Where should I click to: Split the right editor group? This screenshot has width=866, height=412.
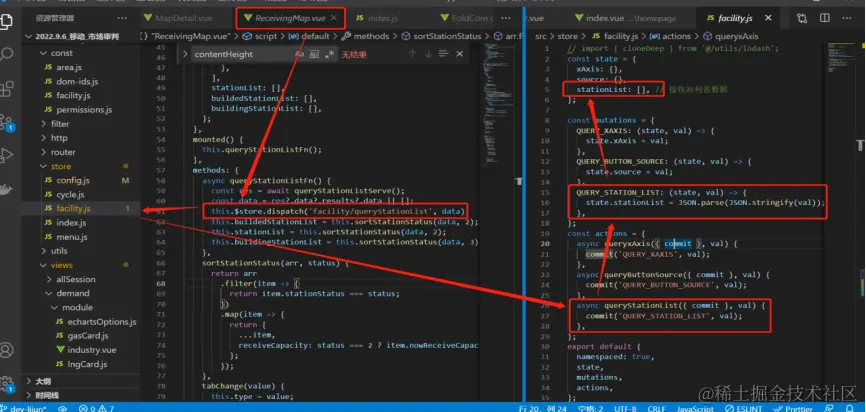(825, 18)
